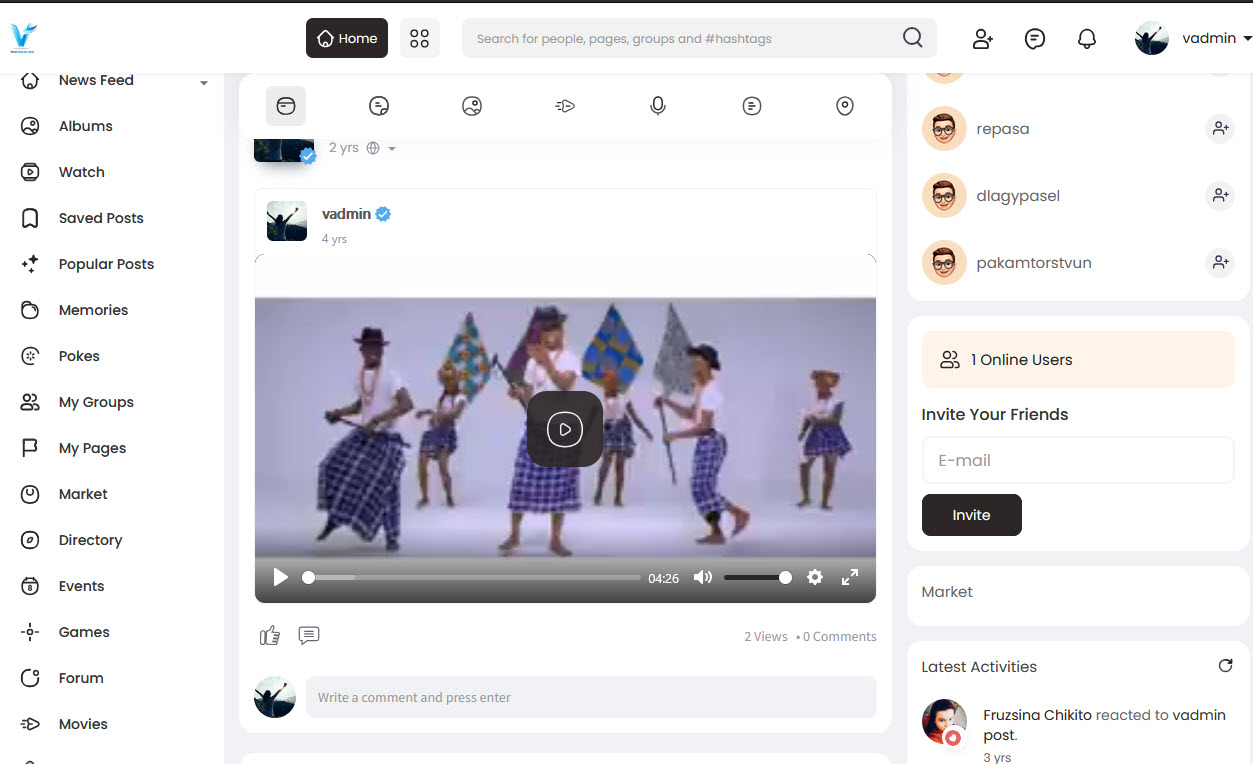Open dlagypasel's profile

(x=1018, y=196)
